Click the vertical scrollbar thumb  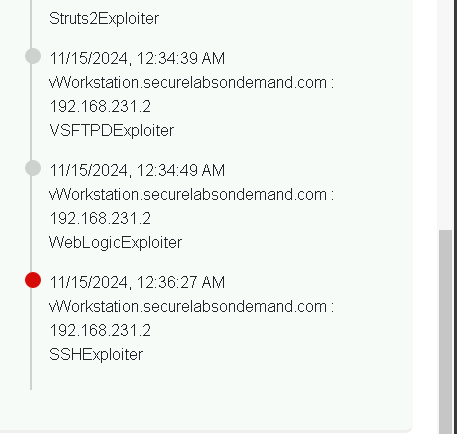(446, 332)
